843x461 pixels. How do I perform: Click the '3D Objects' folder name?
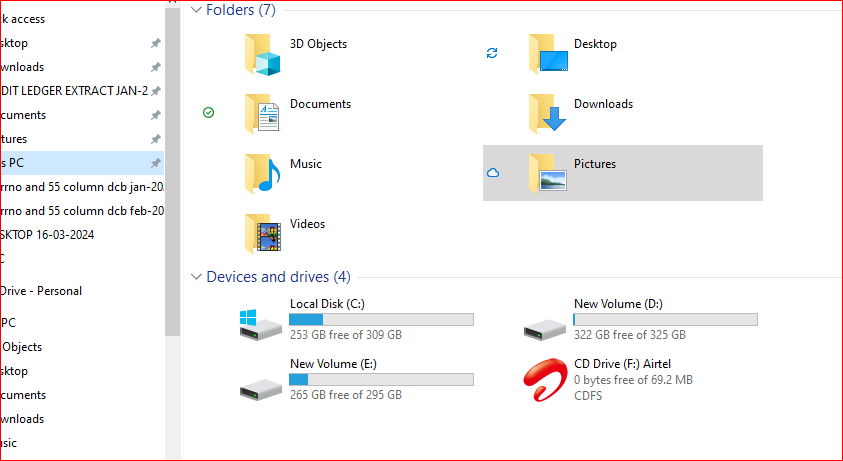pos(318,44)
